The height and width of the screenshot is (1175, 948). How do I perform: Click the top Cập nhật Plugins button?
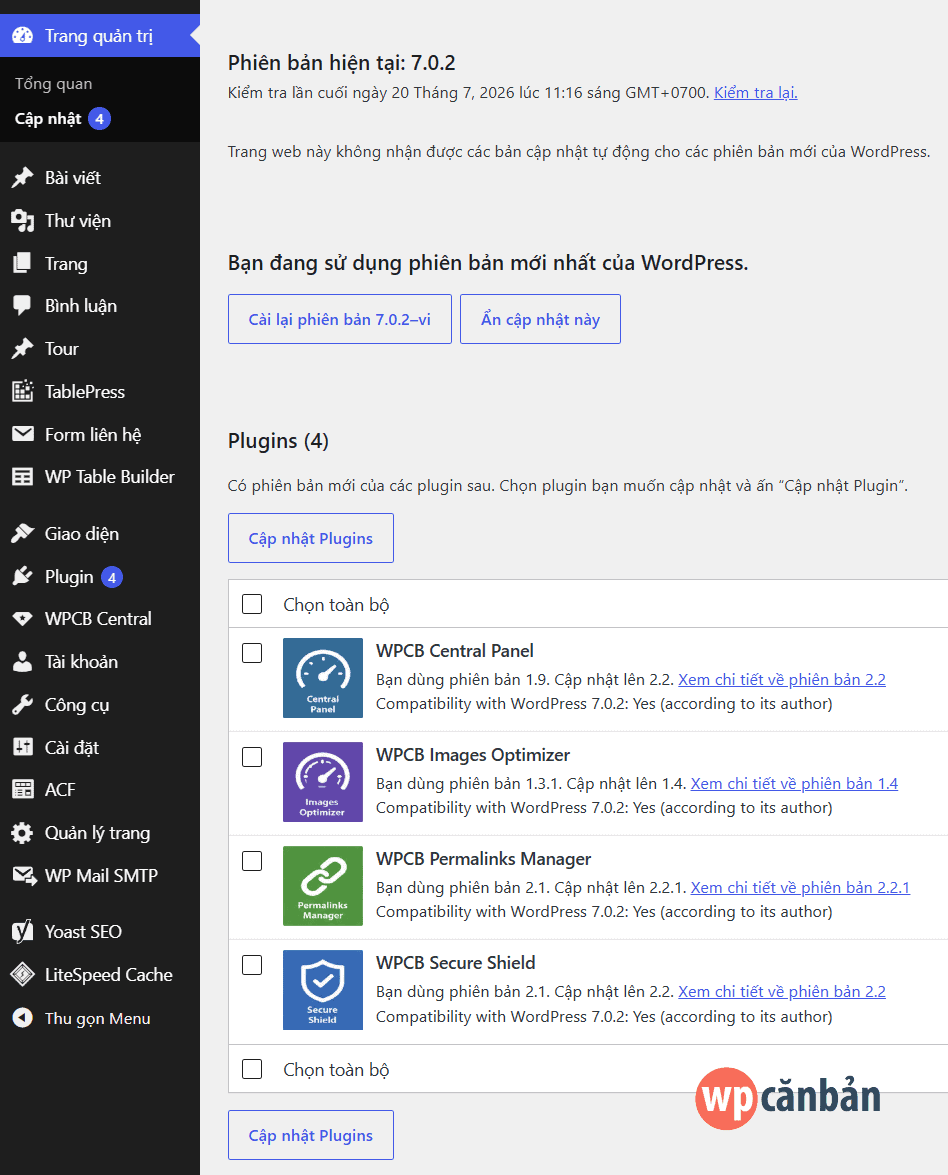click(311, 538)
